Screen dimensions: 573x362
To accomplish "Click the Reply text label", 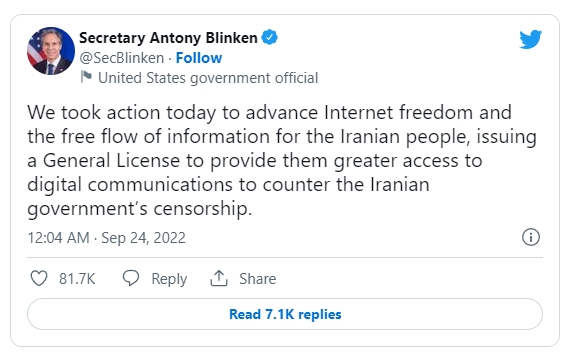I will pyautogui.click(x=169, y=279).
